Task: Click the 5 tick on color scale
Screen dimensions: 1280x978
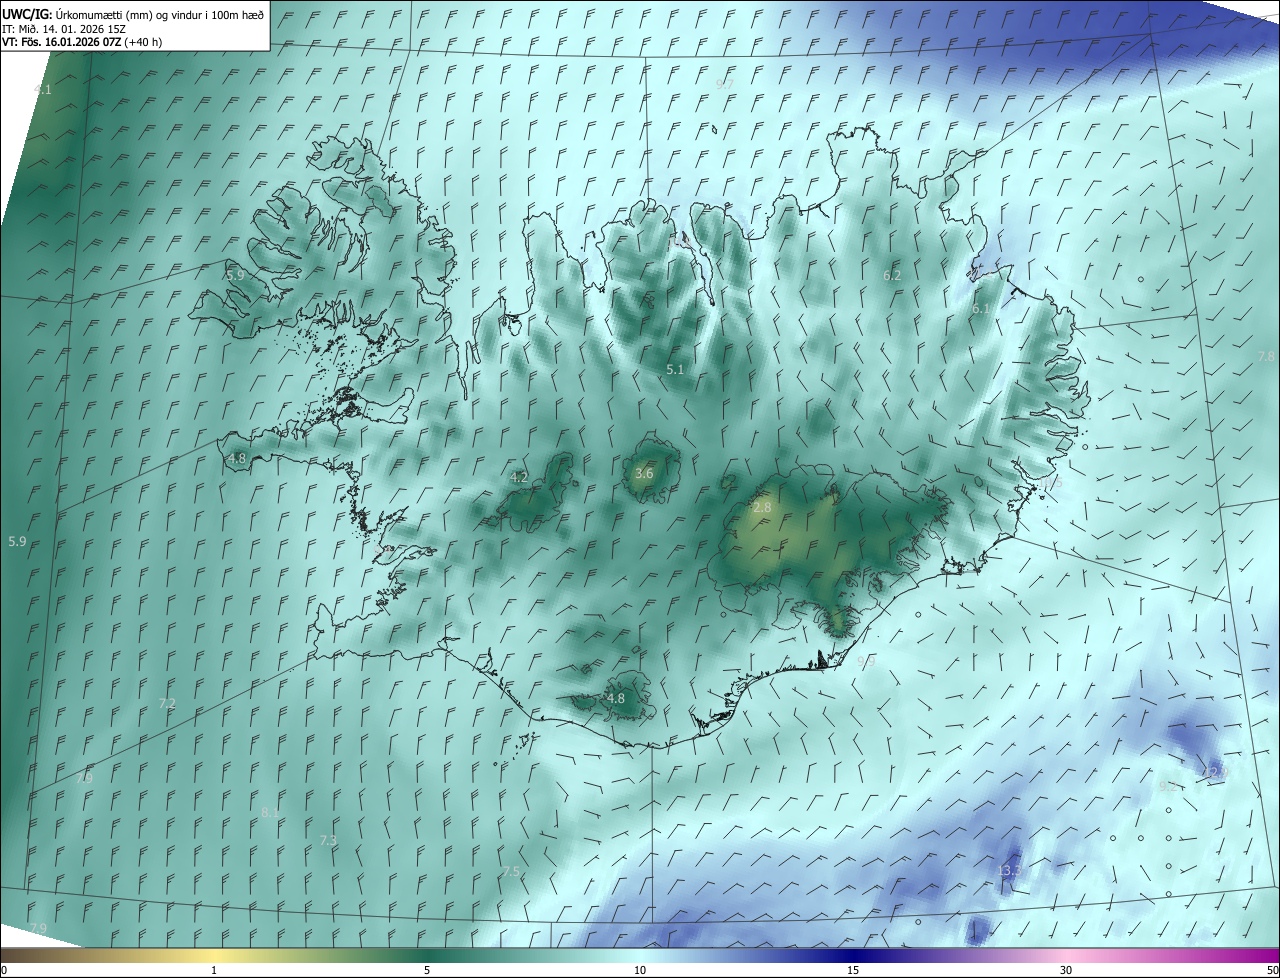Action: pyautogui.click(x=427, y=970)
